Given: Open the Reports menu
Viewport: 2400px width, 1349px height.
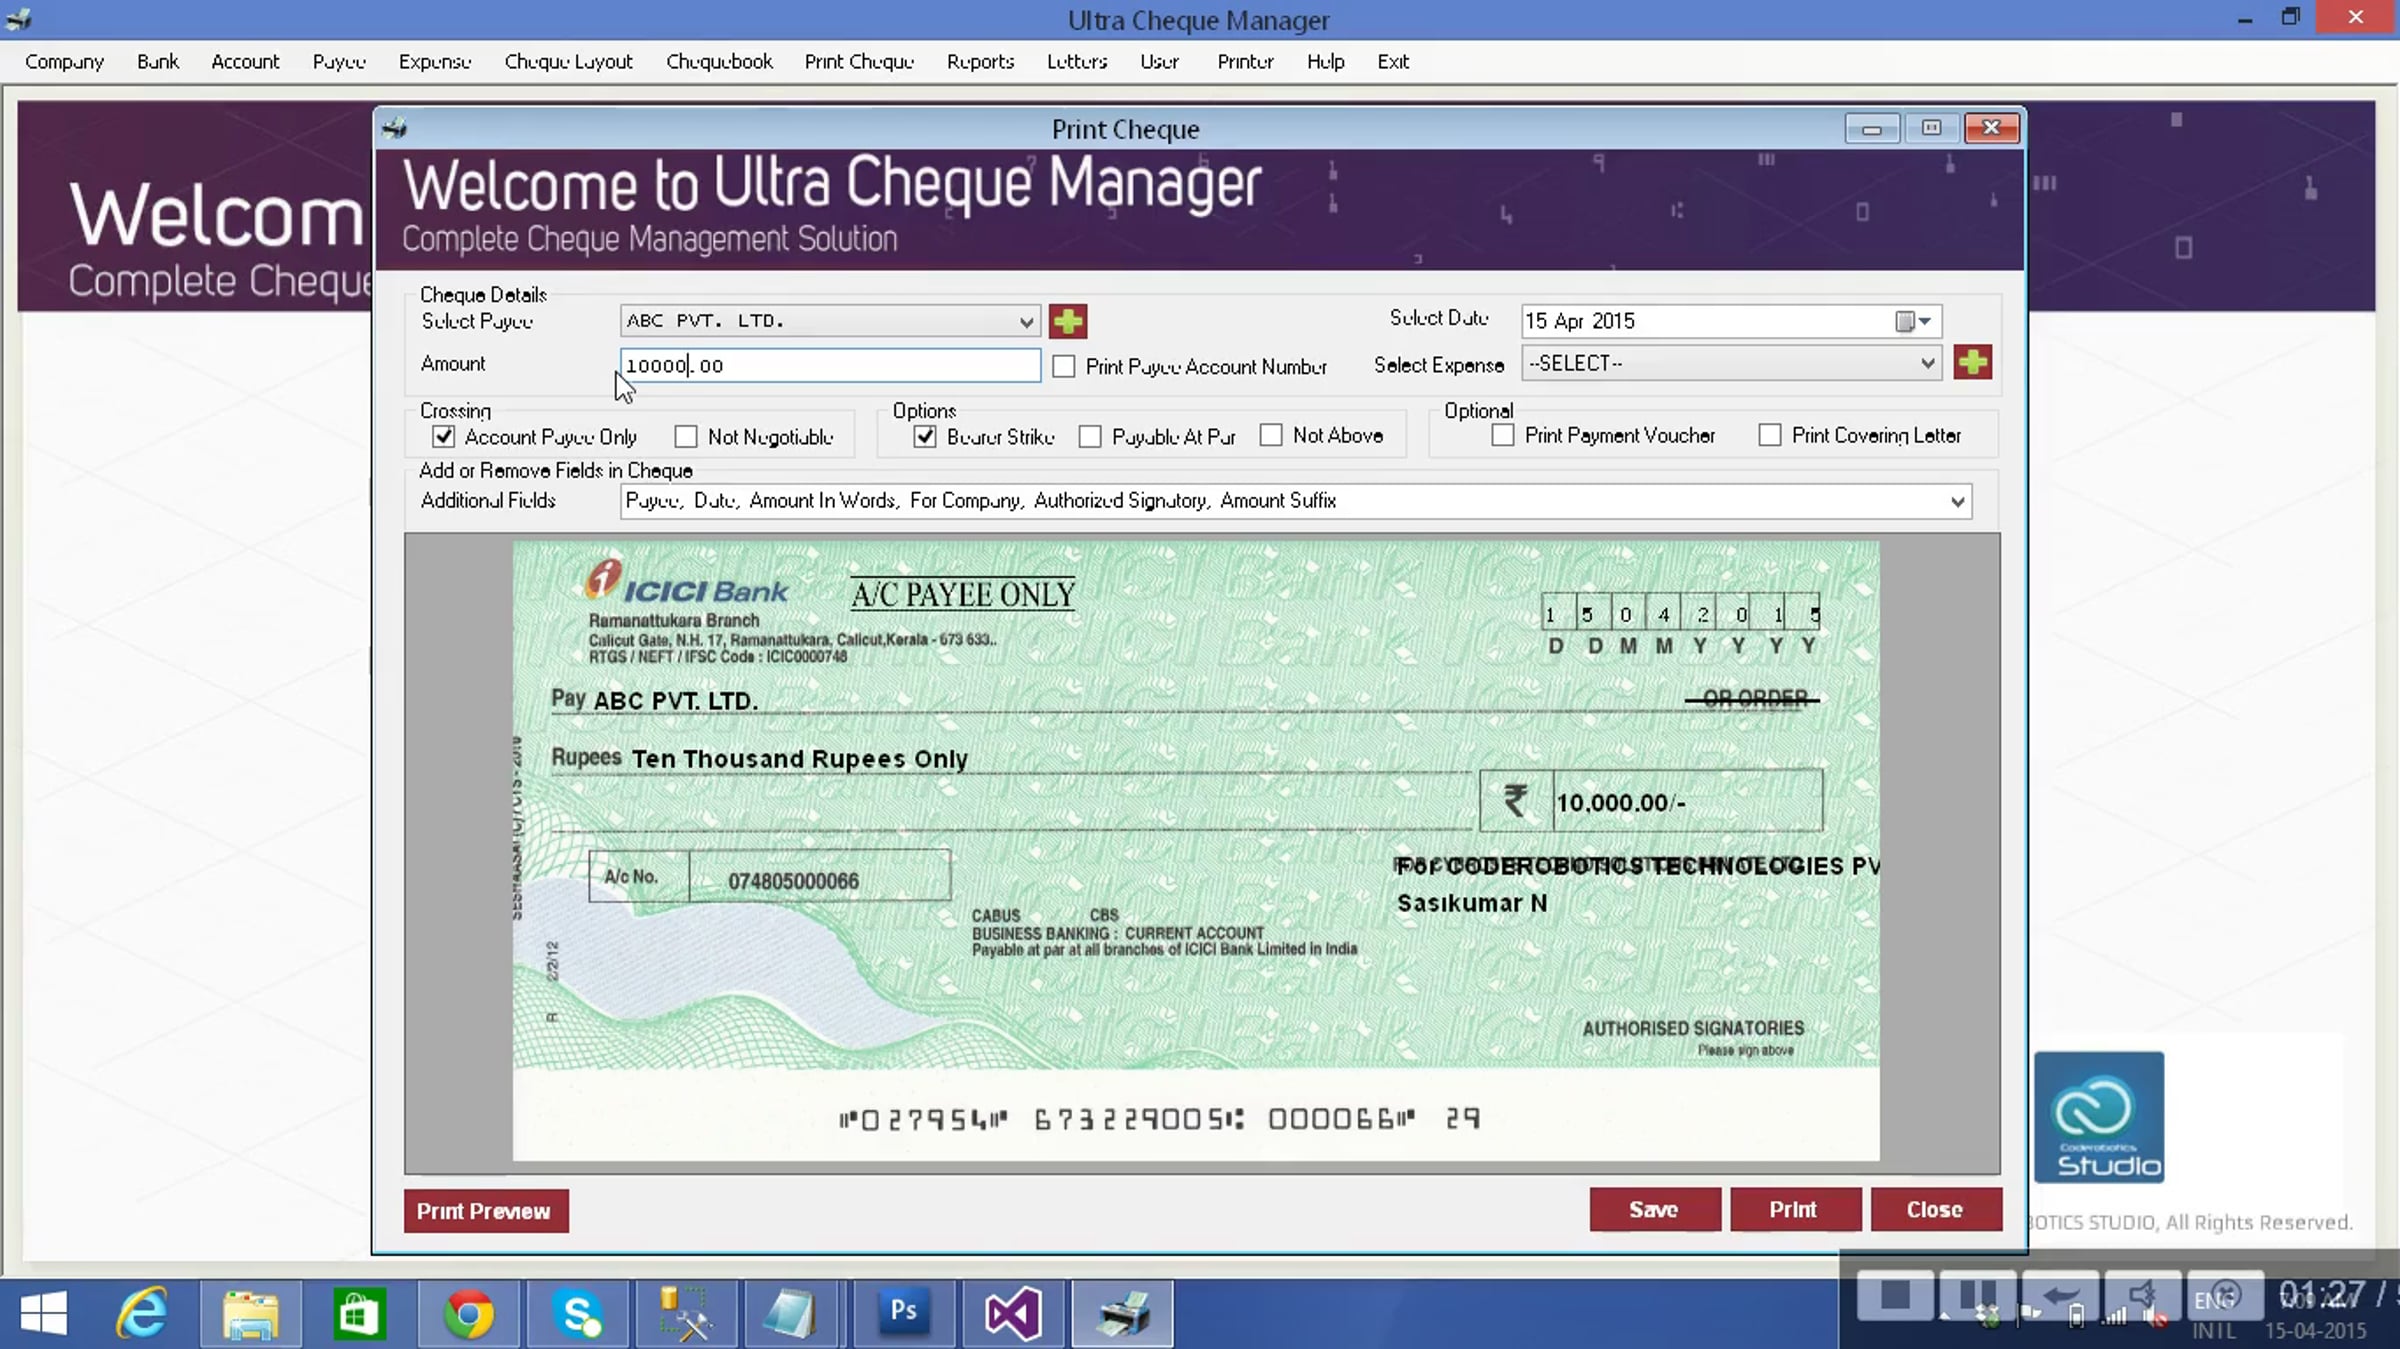Looking at the screenshot, I should [980, 62].
